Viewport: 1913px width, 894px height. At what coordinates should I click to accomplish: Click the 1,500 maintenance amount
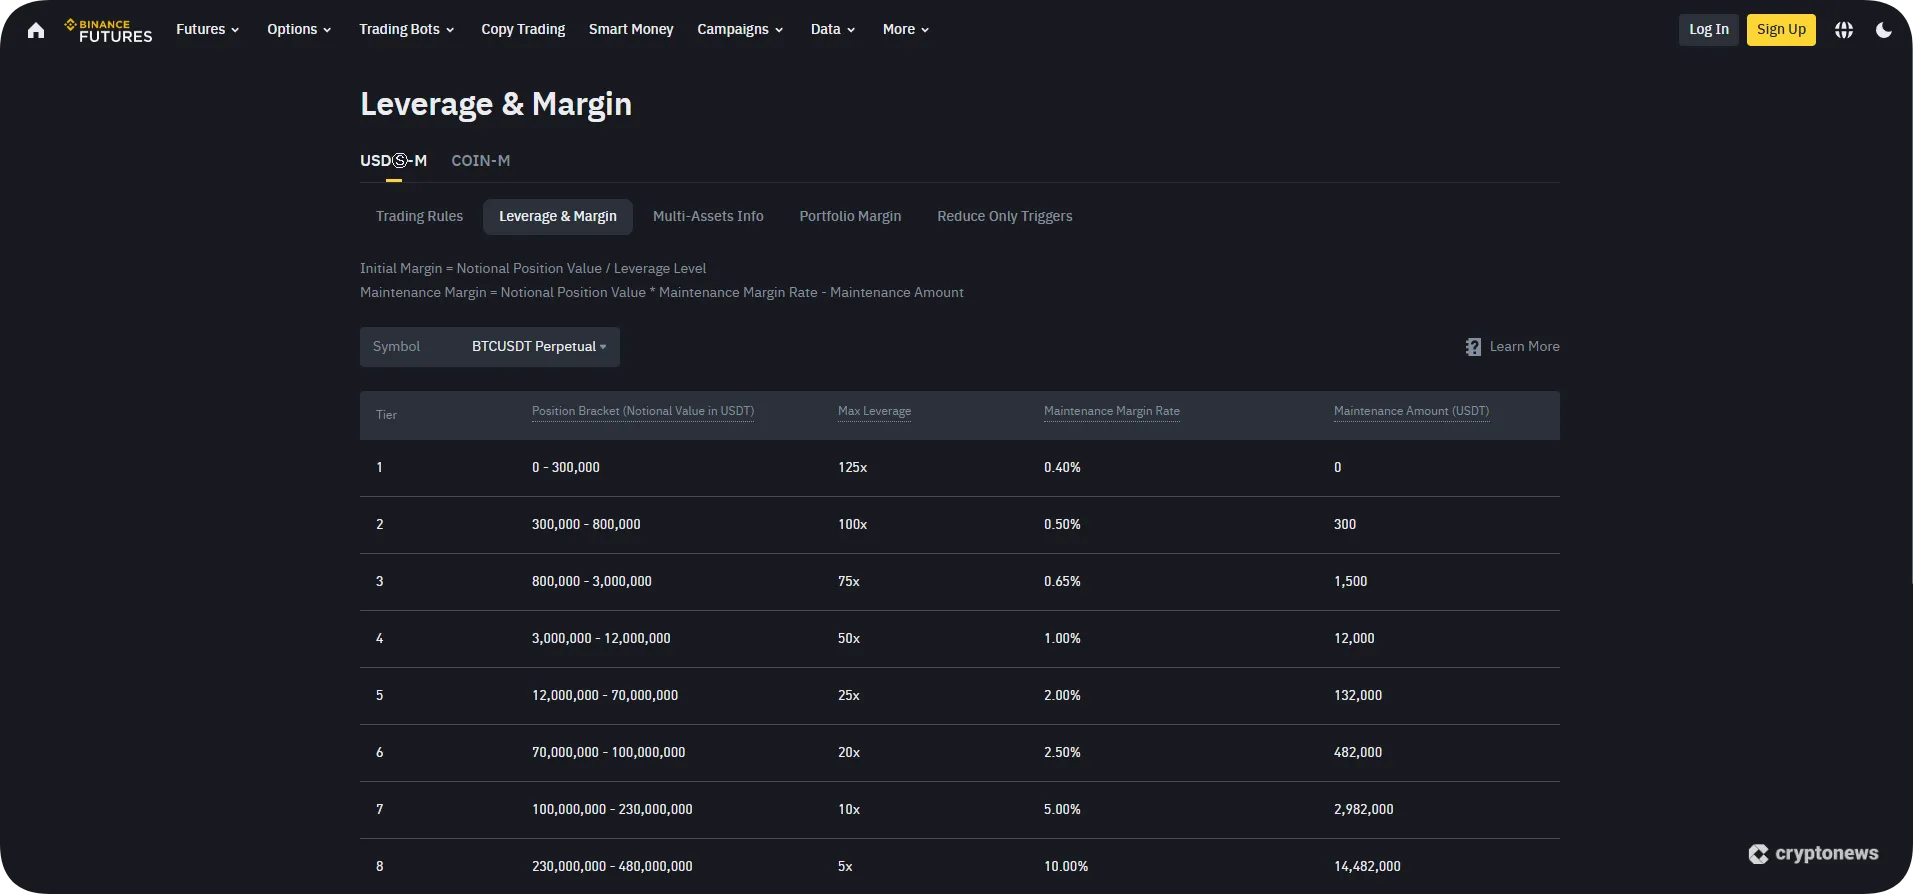[x=1350, y=582]
